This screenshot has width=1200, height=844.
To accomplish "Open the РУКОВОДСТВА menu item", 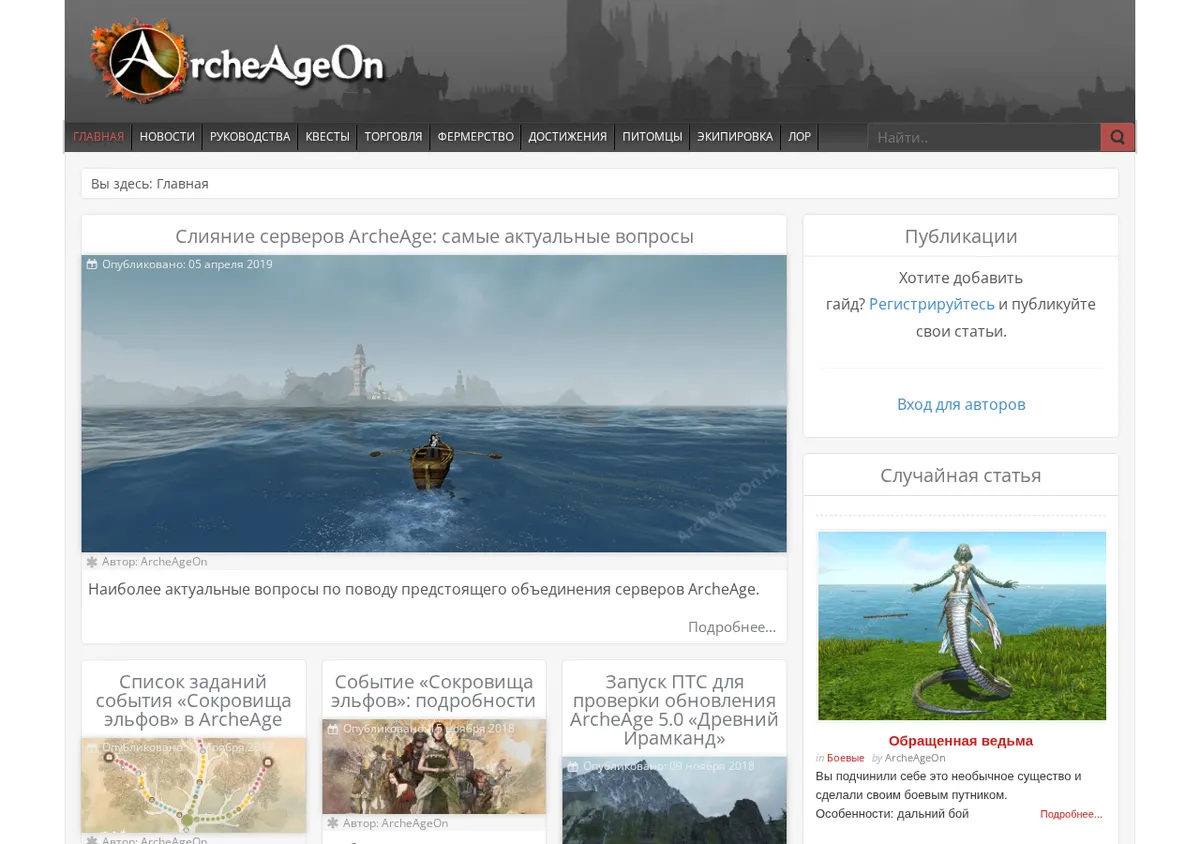I will [250, 137].
